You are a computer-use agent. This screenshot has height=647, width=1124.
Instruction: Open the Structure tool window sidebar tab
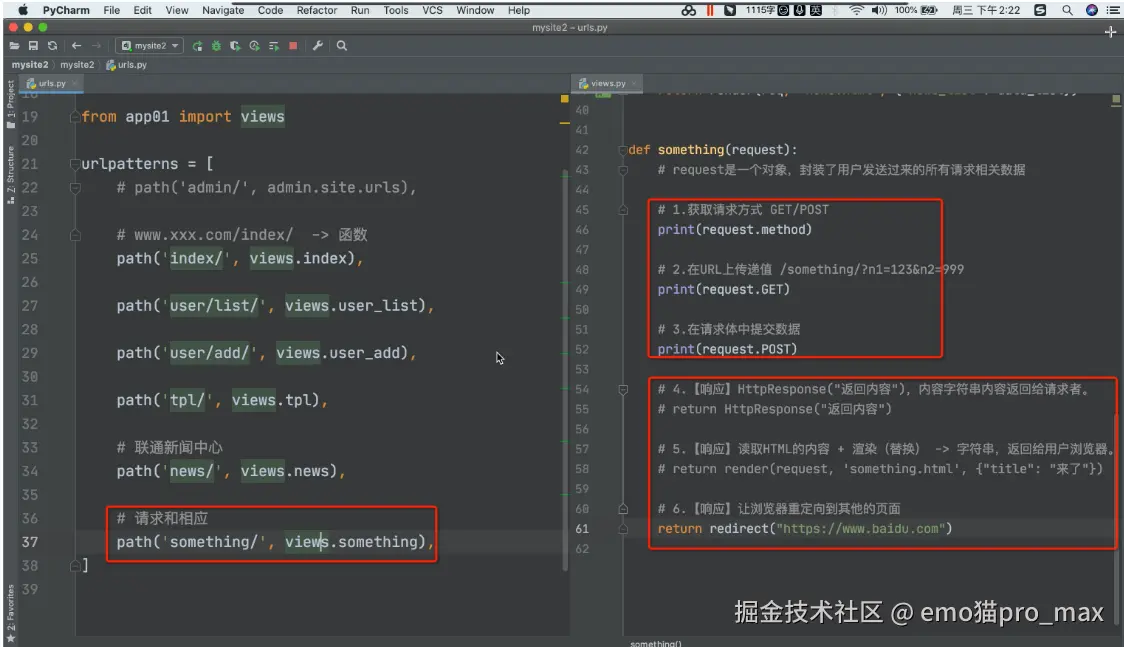(x=10, y=175)
